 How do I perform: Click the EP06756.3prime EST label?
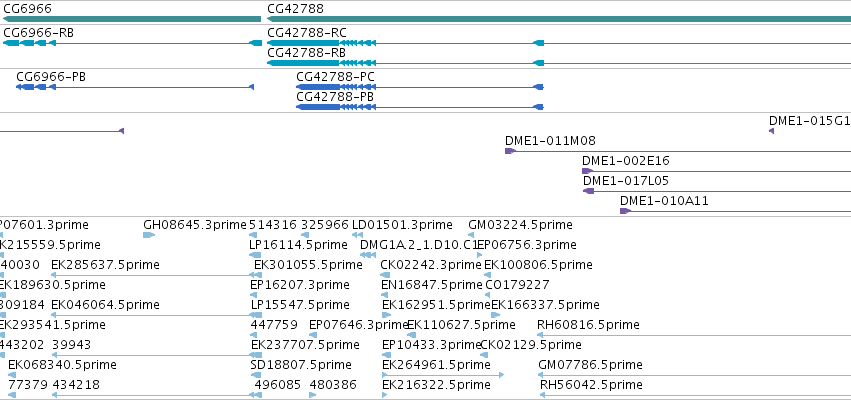(x=526, y=245)
